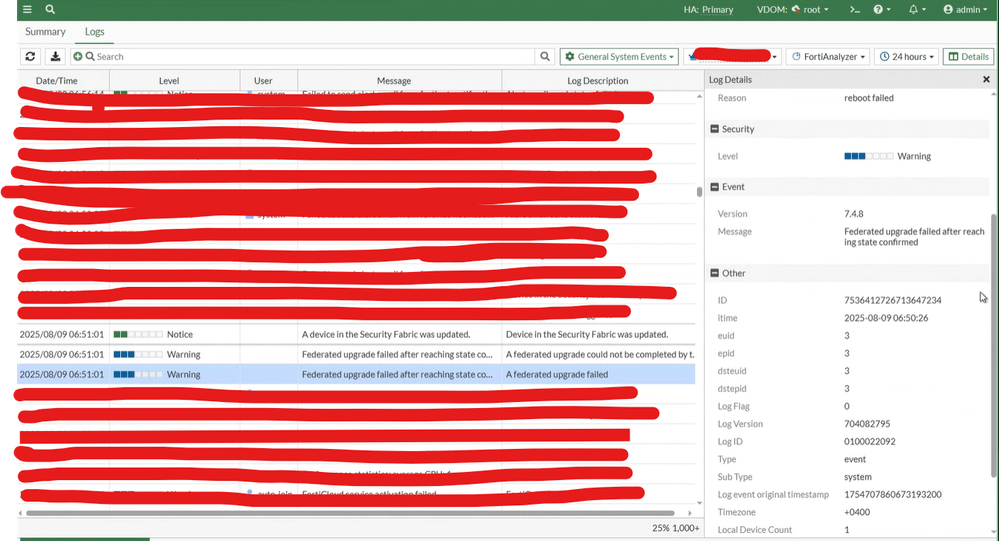Close the Log Details panel
Viewport: 999px width, 541px height.
click(986, 80)
